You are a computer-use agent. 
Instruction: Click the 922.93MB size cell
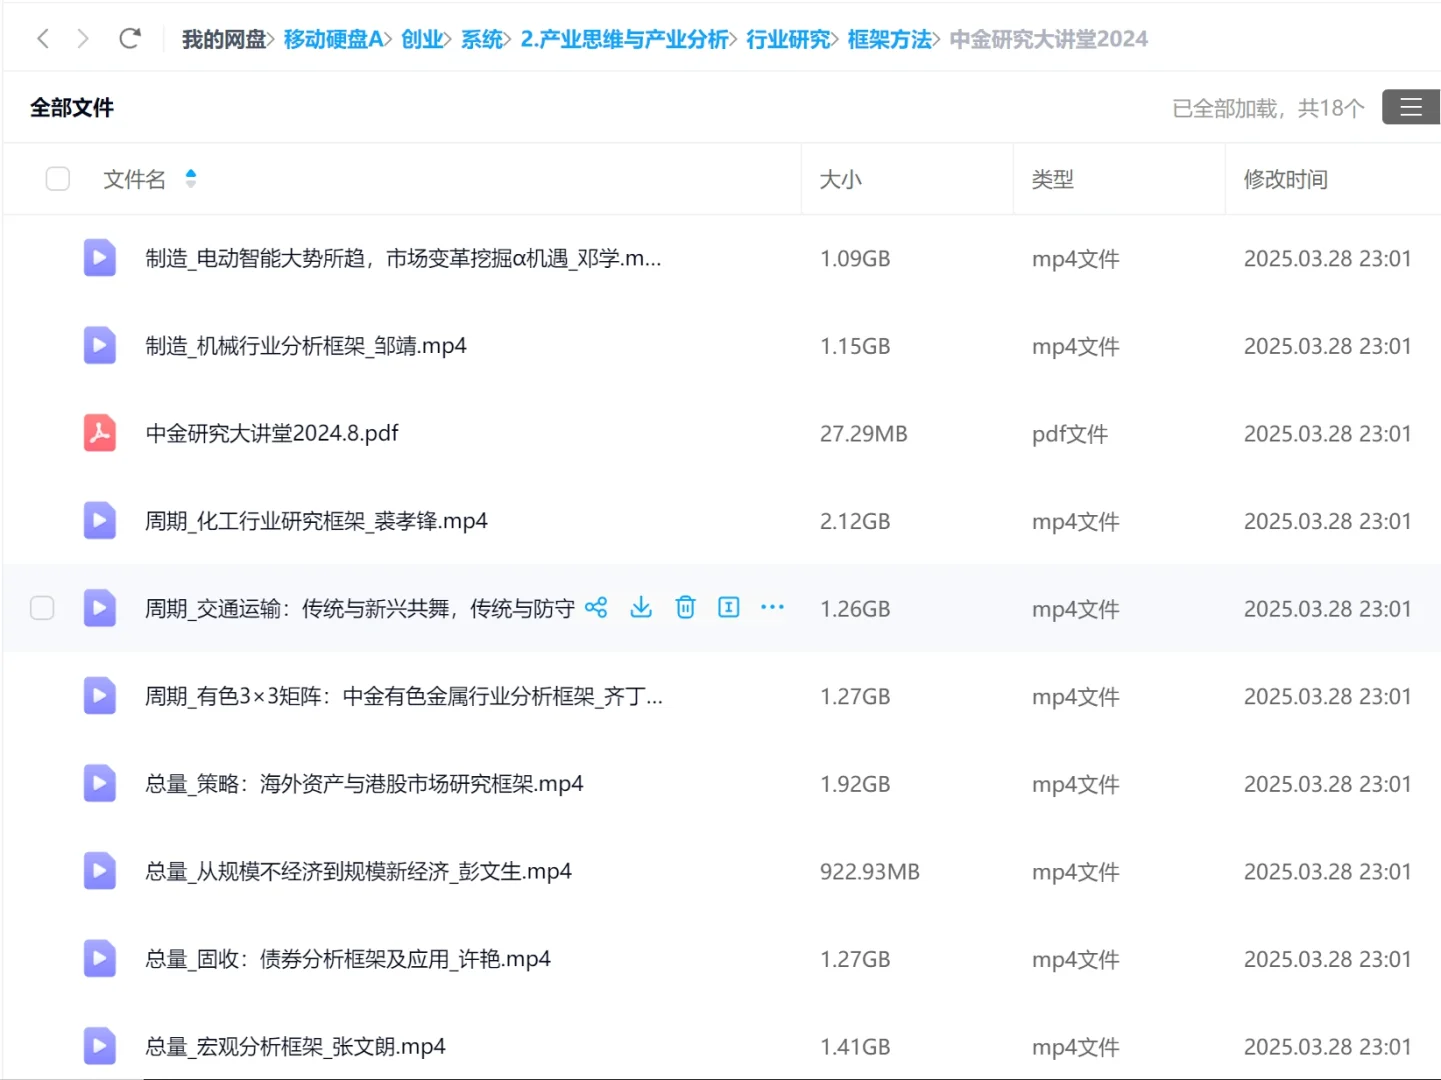(869, 871)
